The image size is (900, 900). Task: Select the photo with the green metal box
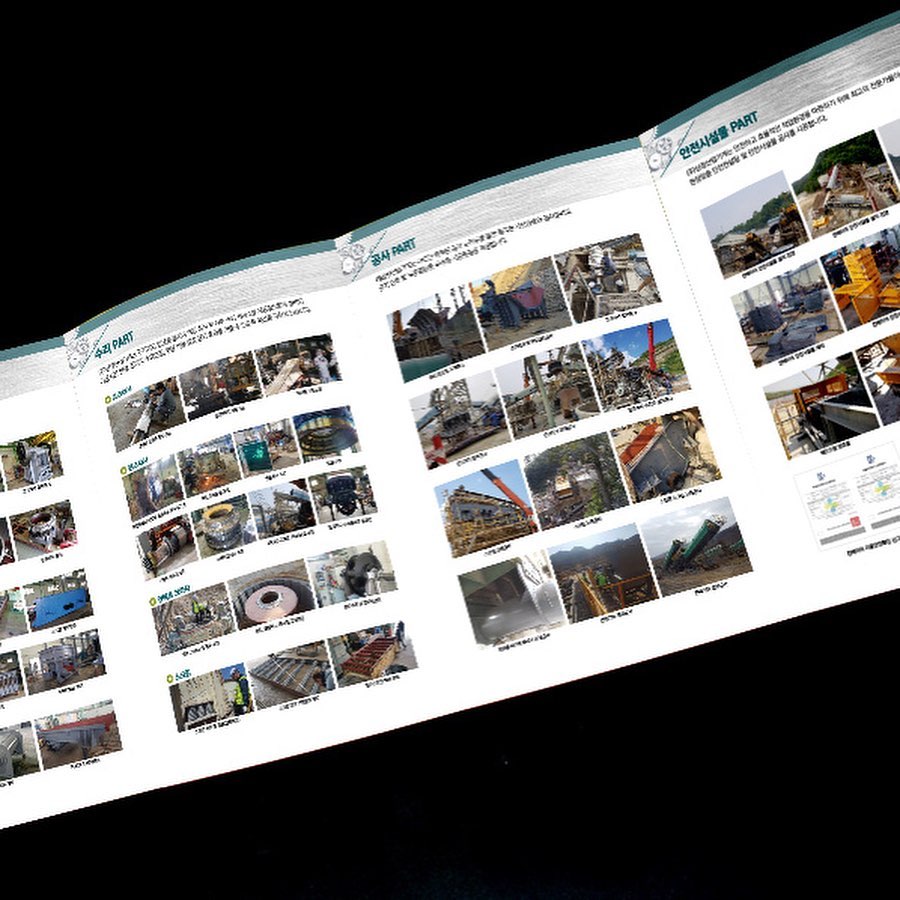(267, 448)
